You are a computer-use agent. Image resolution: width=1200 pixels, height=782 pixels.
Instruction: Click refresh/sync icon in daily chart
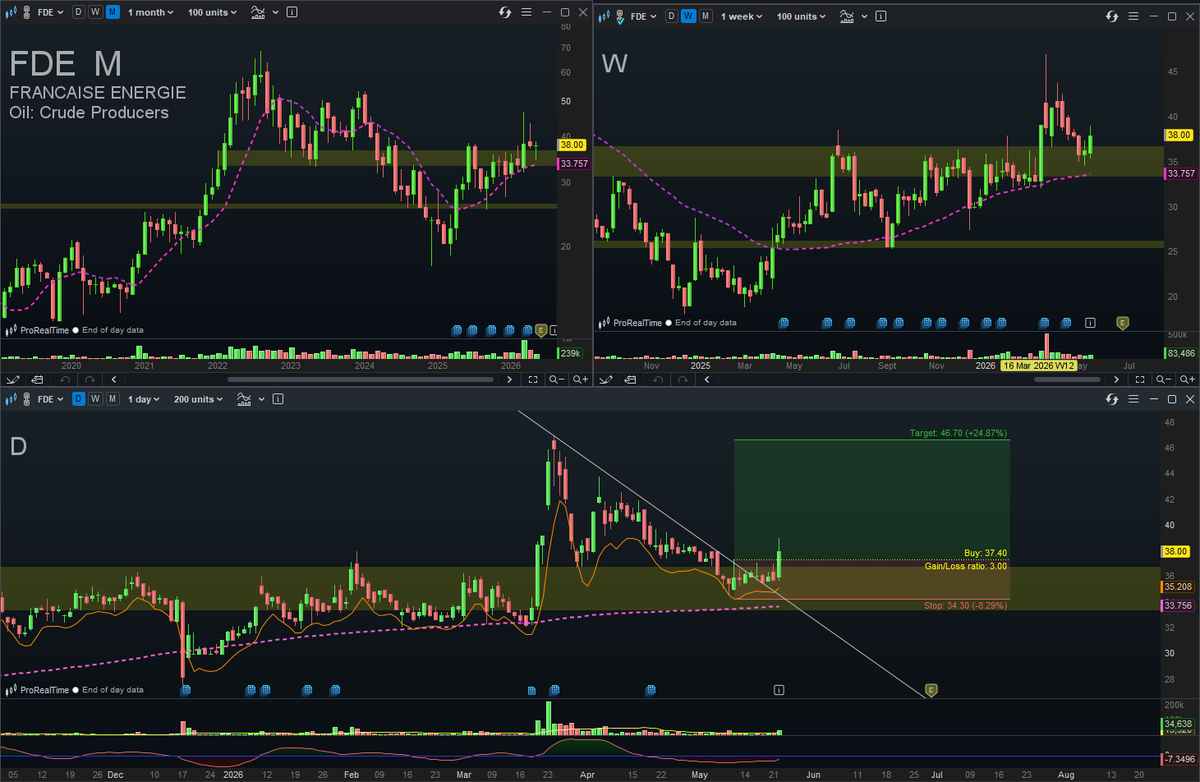pyautogui.click(x=1114, y=398)
